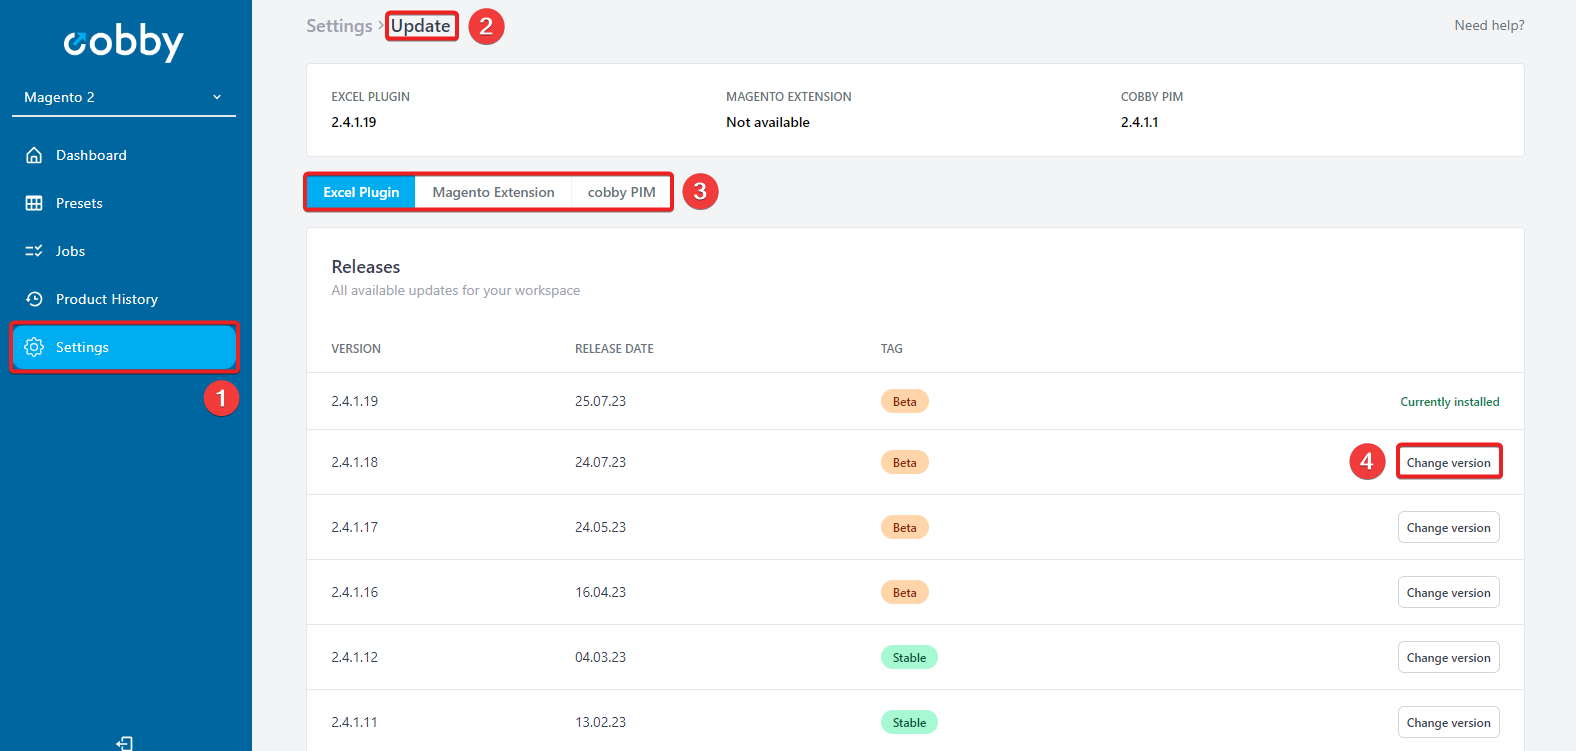Click the Stable tag for 2.4.1.12
The width and height of the screenshot is (1576, 751).
[909, 657]
